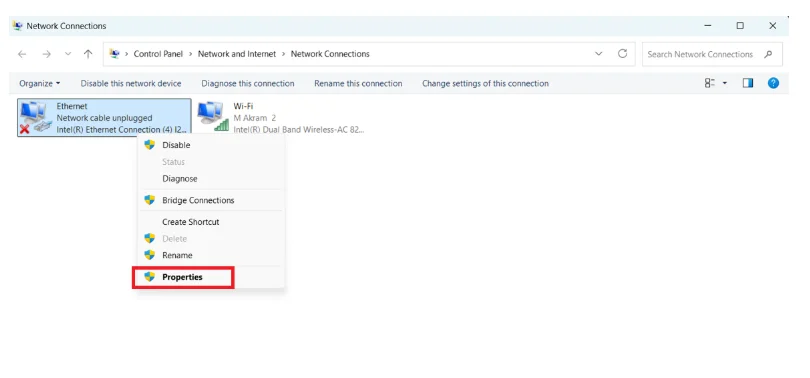Maximize the Network Connections window
Screen dimensions: 810x378
740,26
